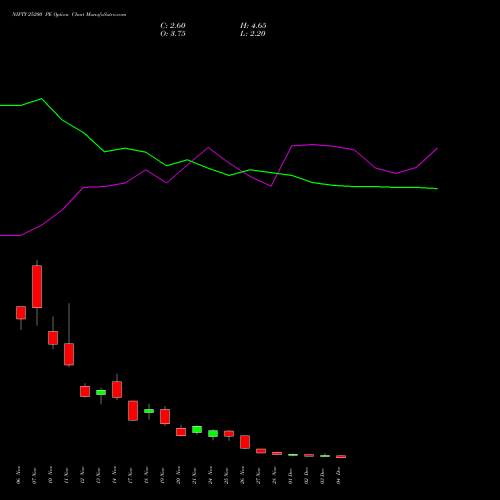Click the 14 Nov date axis label
Screen dimensions: 500x500
click(114, 475)
